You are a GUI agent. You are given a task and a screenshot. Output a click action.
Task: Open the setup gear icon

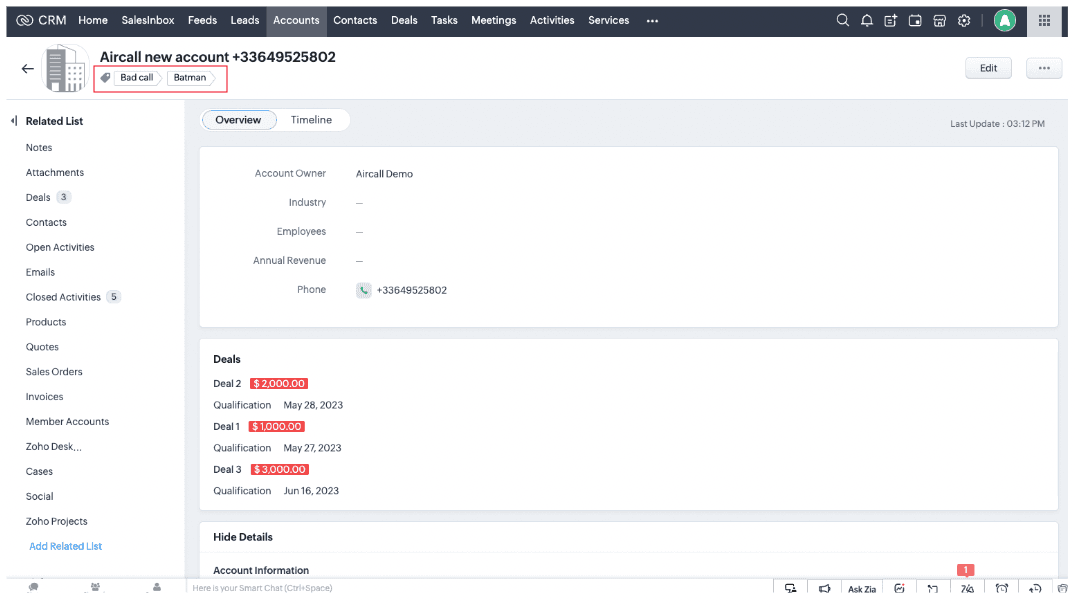964,20
